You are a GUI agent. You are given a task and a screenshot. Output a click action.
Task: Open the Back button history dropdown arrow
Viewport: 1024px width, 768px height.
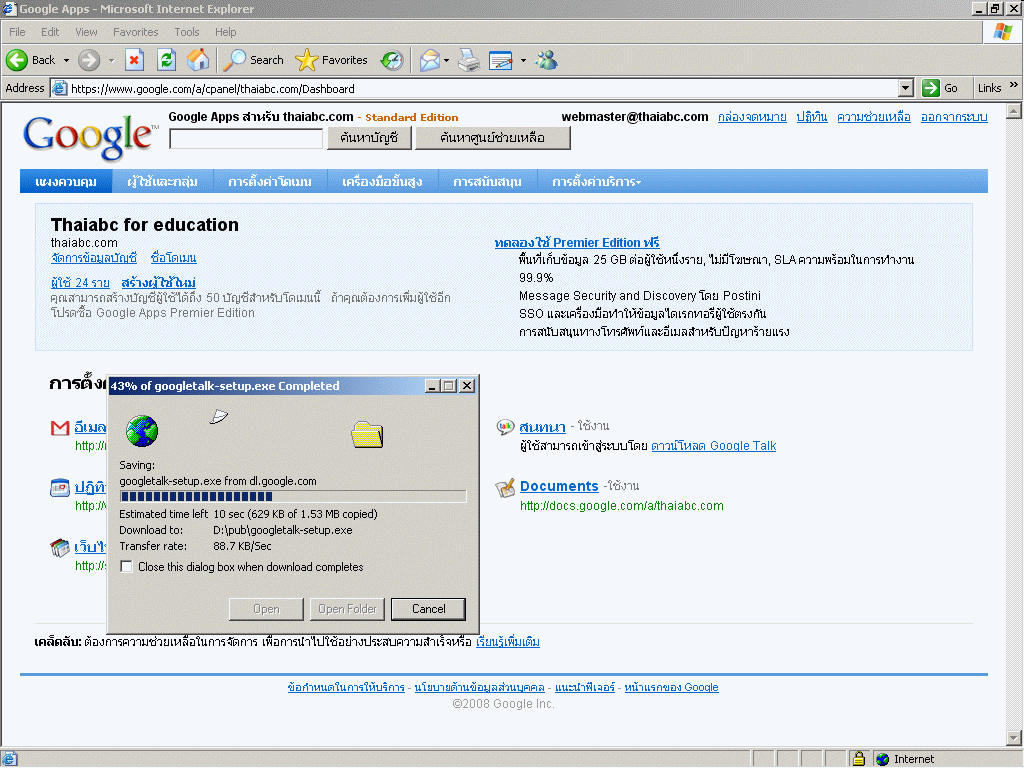coord(66,60)
